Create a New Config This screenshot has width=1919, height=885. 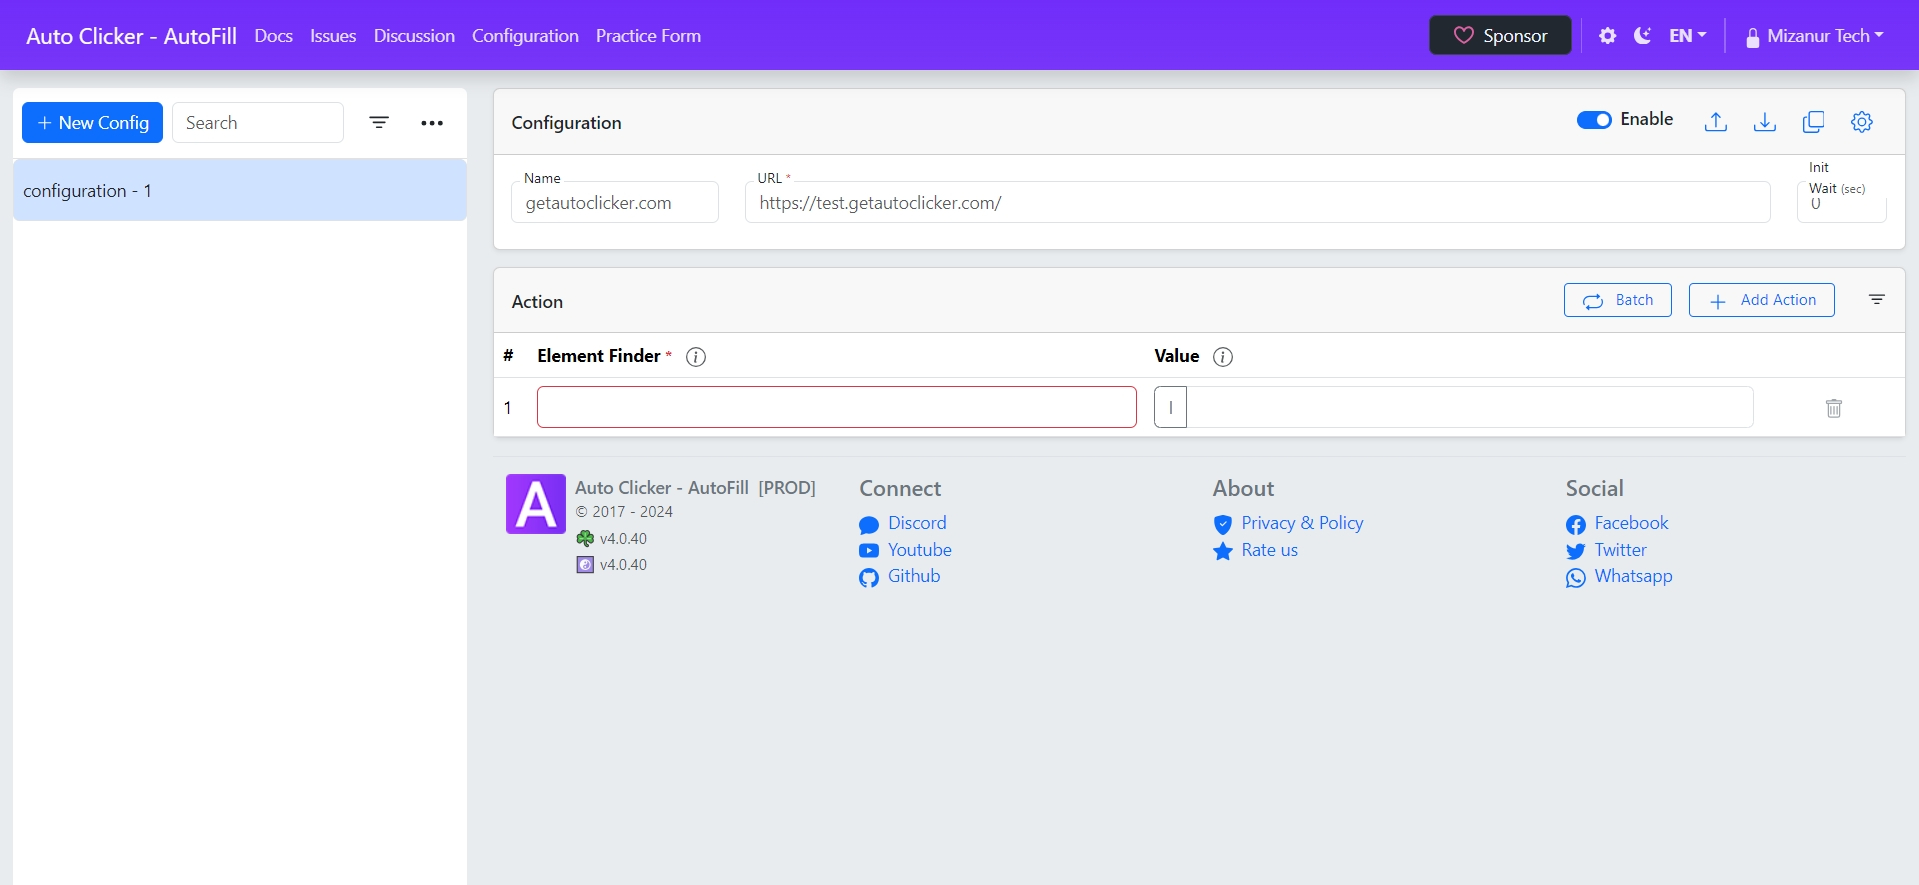click(x=92, y=122)
